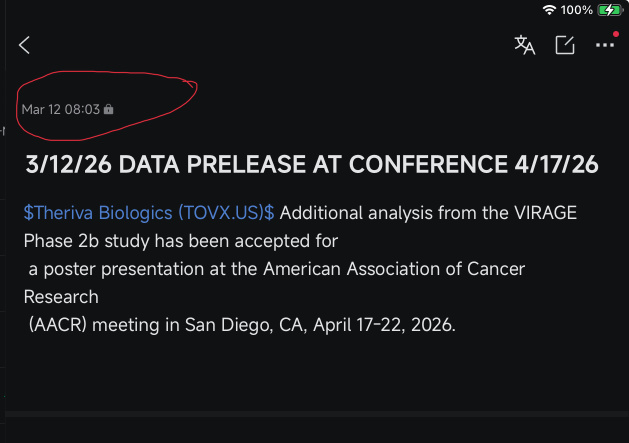Select the DATA PRELEASE AT CONFERENCE heading

click(x=312, y=165)
